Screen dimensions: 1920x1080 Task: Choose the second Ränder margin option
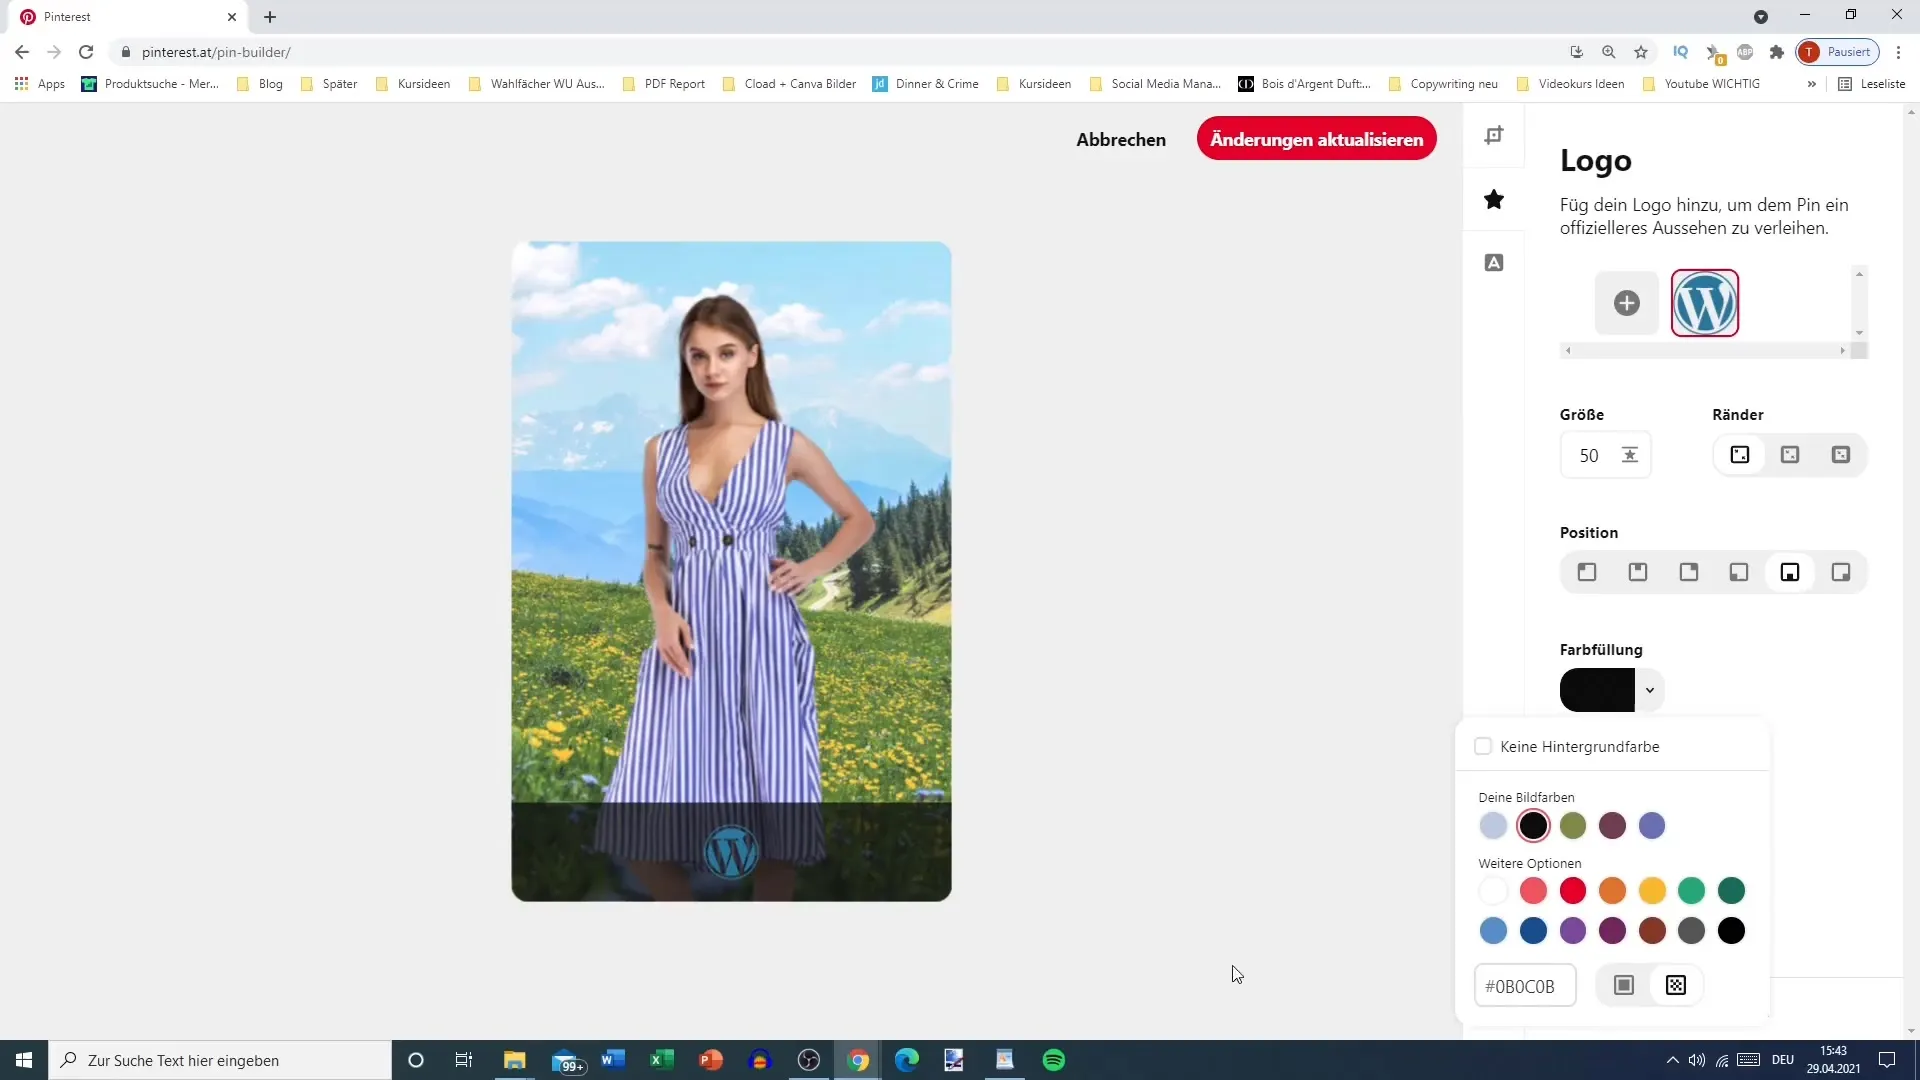(1790, 455)
